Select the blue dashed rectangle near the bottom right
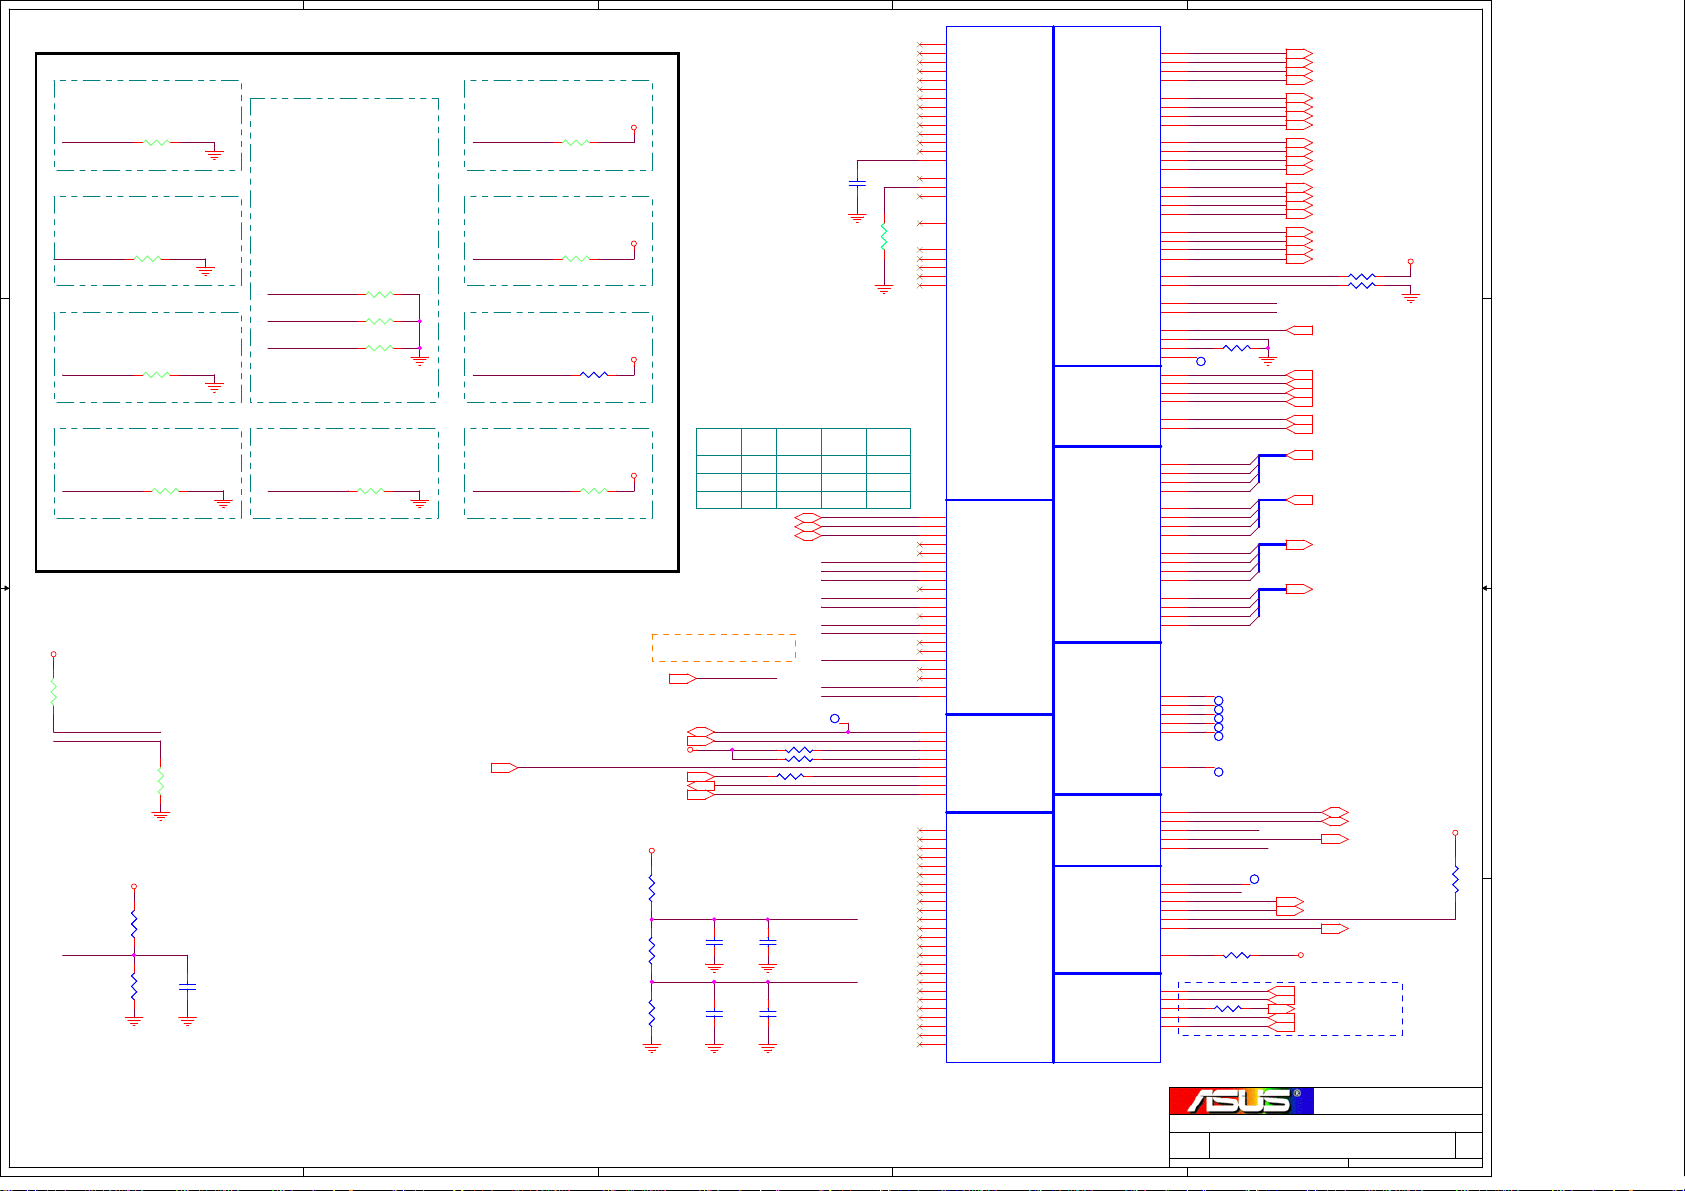1685x1191 pixels. tap(1290, 1009)
